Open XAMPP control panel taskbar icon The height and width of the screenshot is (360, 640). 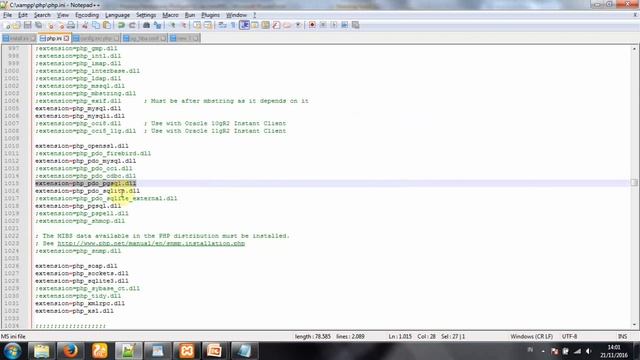pos(187,351)
